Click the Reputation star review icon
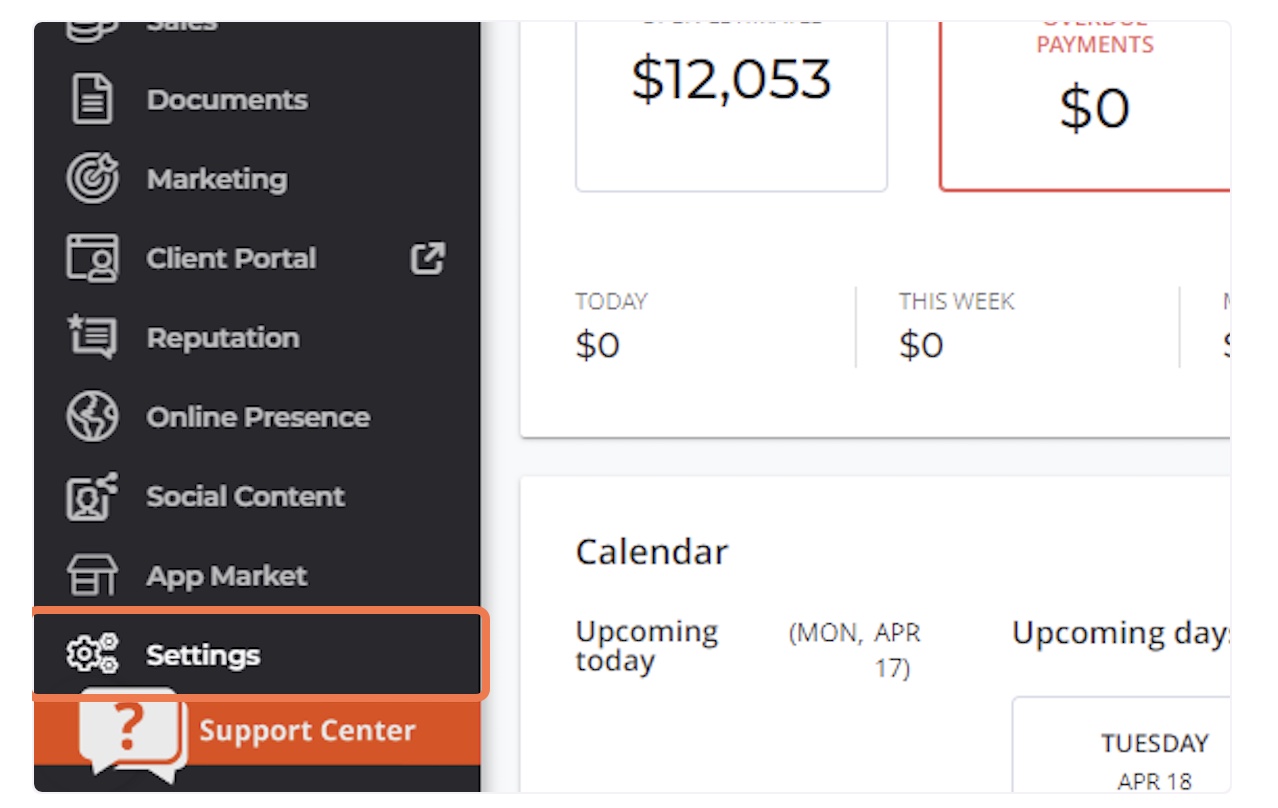This screenshot has width=1278, height=808. [x=92, y=337]
